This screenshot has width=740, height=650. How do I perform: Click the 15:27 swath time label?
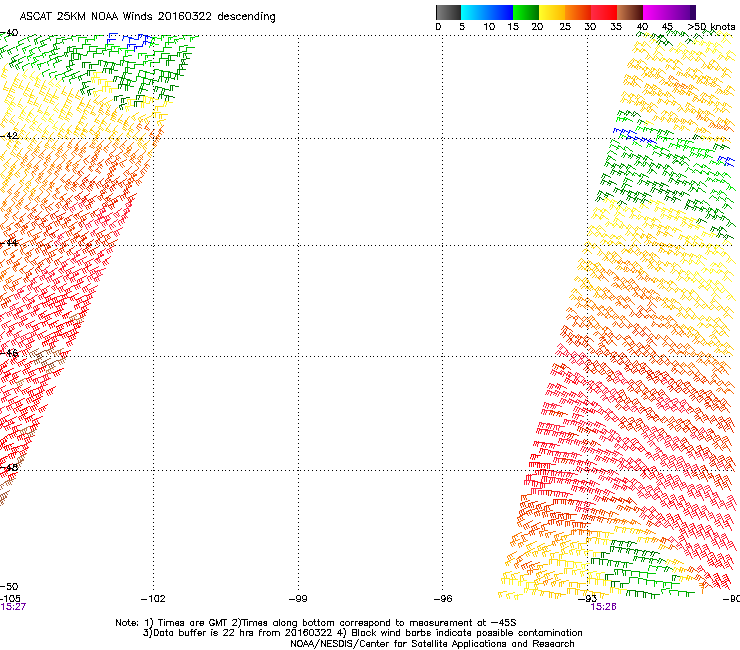point(13,607)
